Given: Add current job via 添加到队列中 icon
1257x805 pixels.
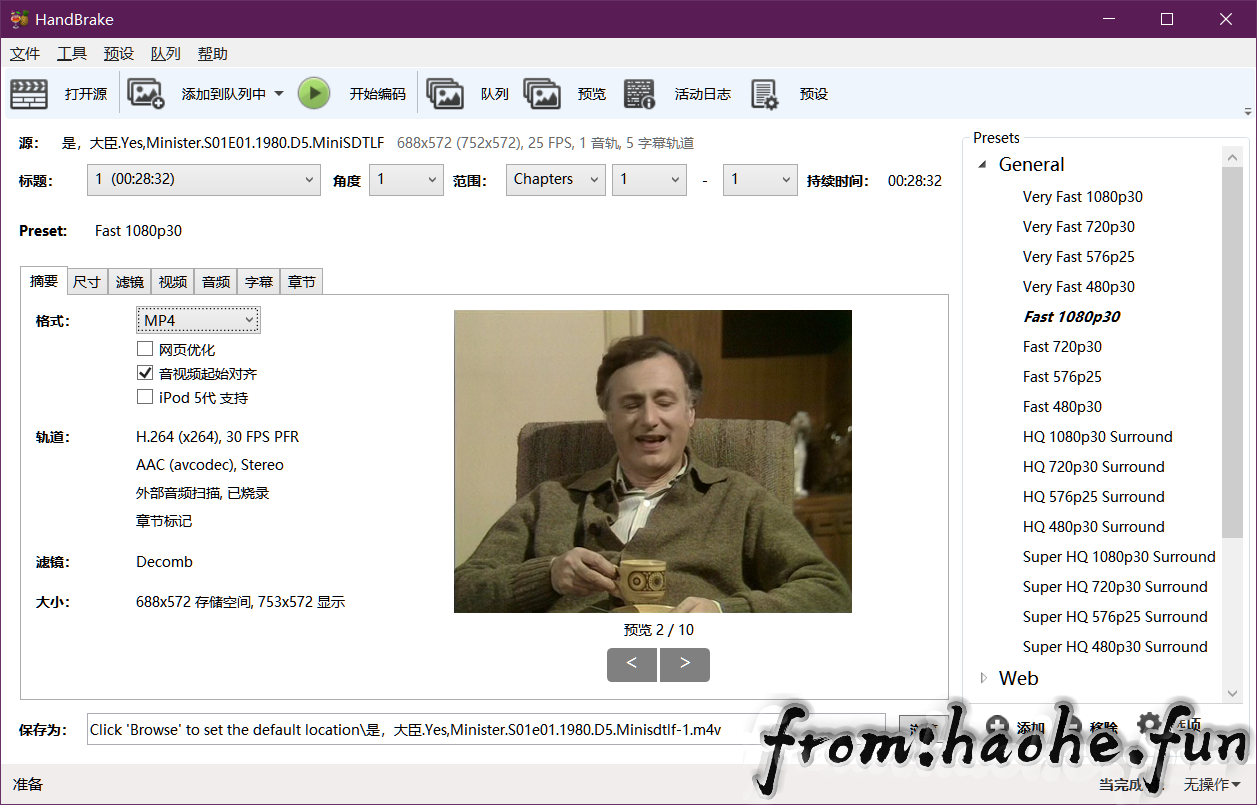Looking at the screenshot, I should [146, 94].
